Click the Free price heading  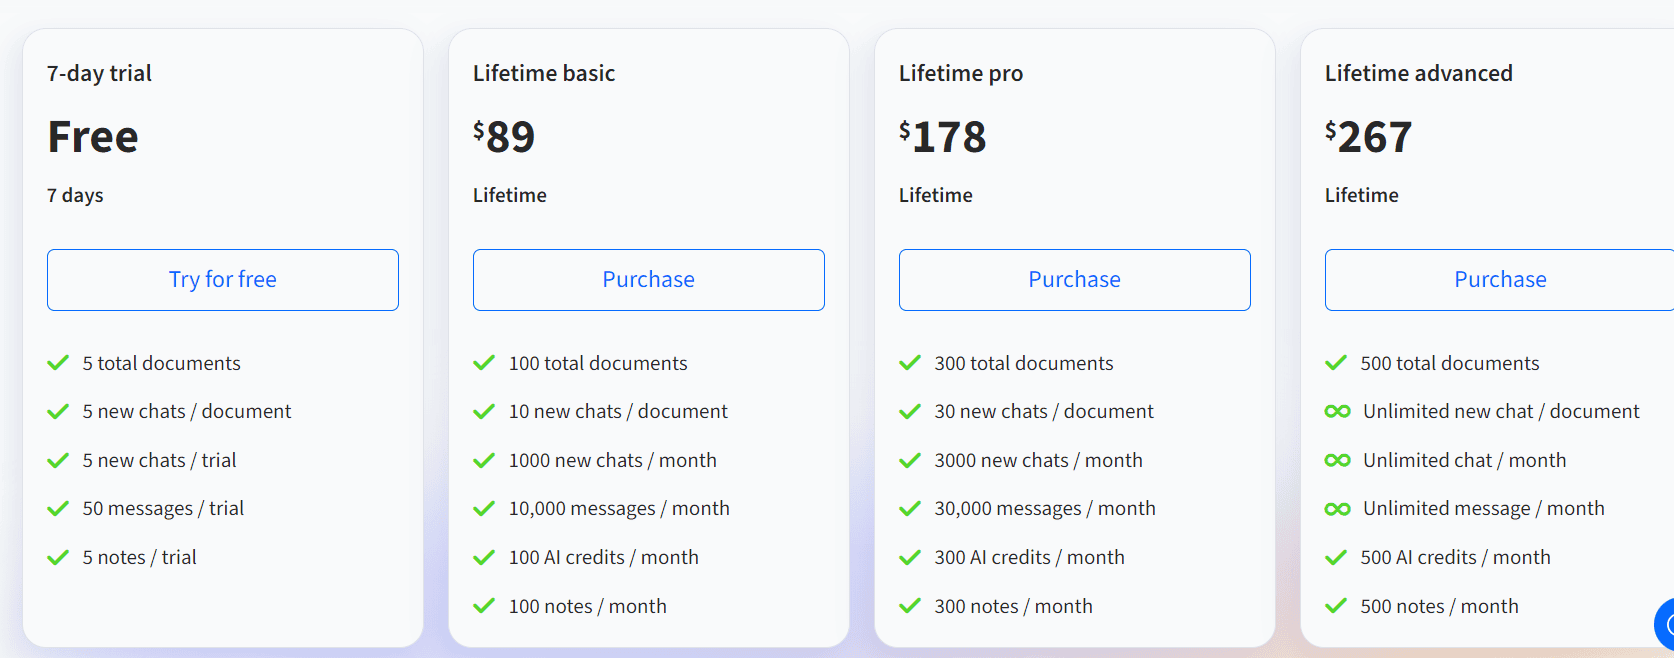[93, 136]
